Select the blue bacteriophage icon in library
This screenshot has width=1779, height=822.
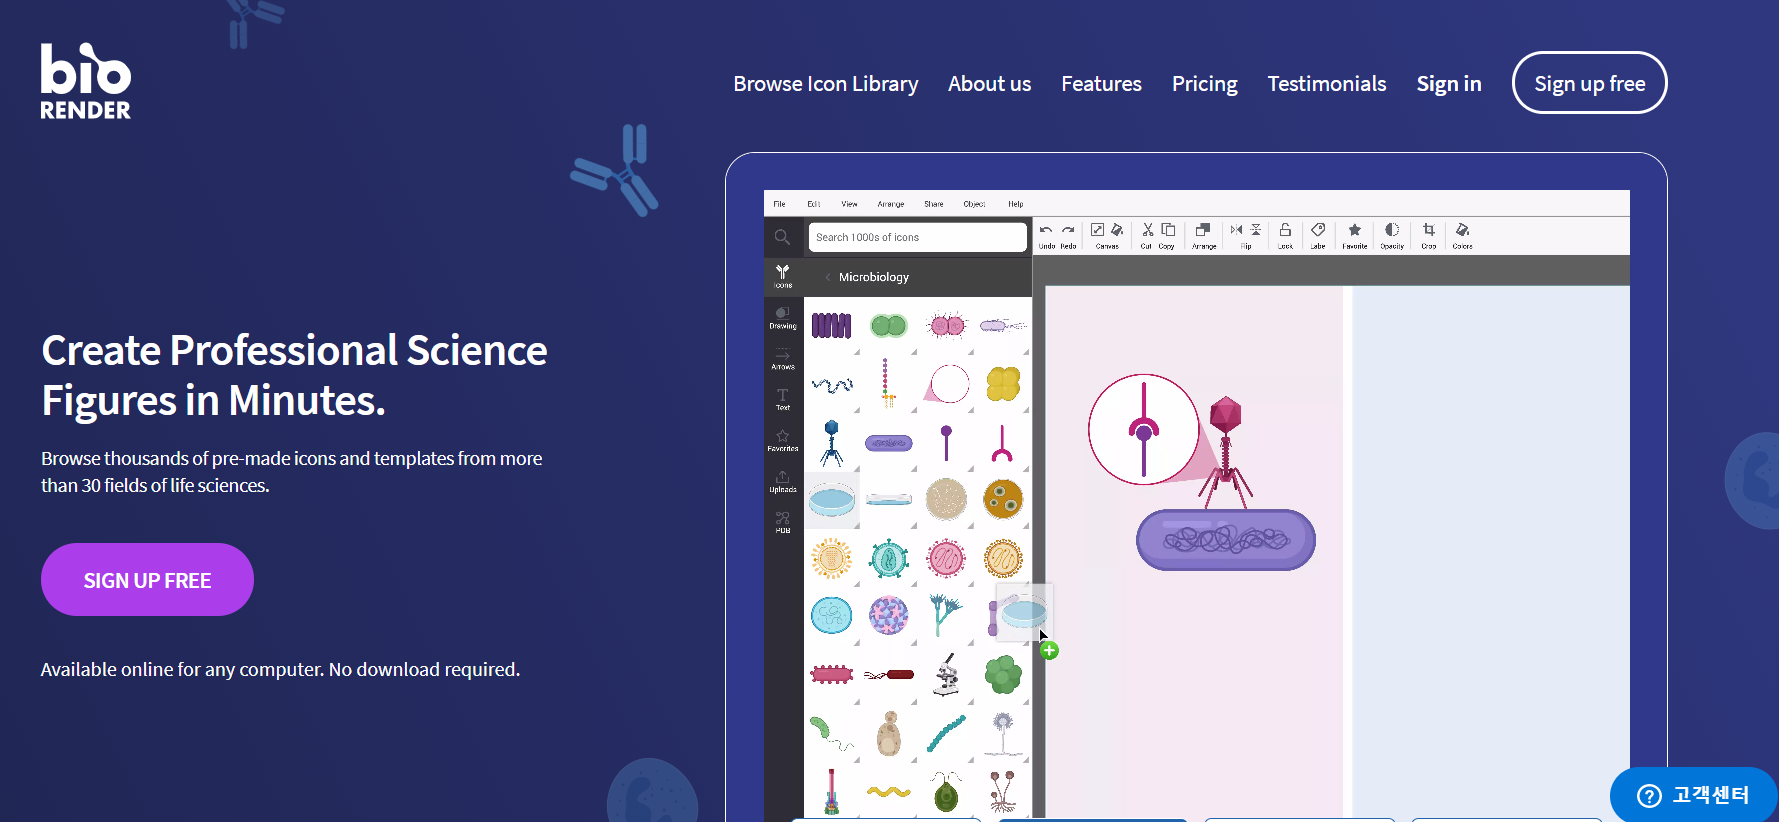coord(831,443)
